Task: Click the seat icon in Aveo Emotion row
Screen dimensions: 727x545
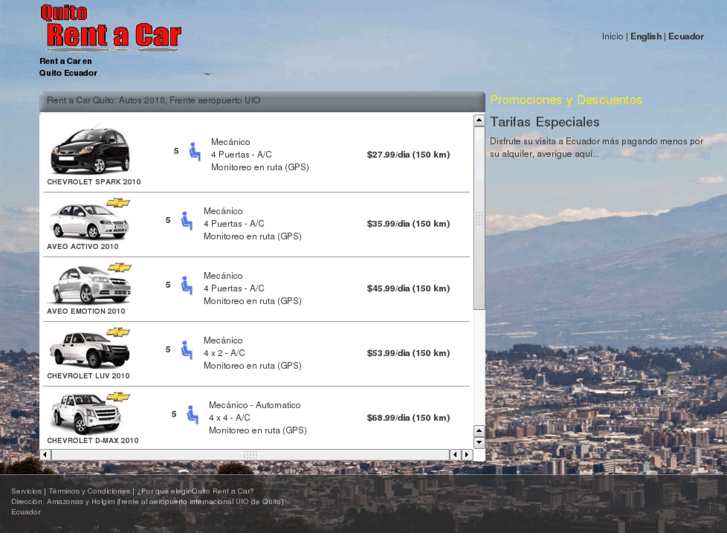Action: pyautogui.click(x=186, y=285)
